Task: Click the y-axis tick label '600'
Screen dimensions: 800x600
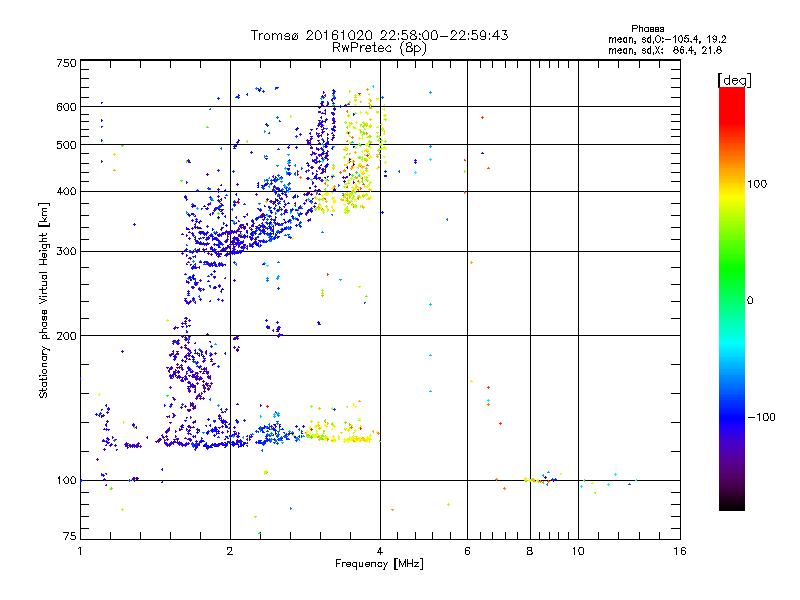Action: coord(66,107)
